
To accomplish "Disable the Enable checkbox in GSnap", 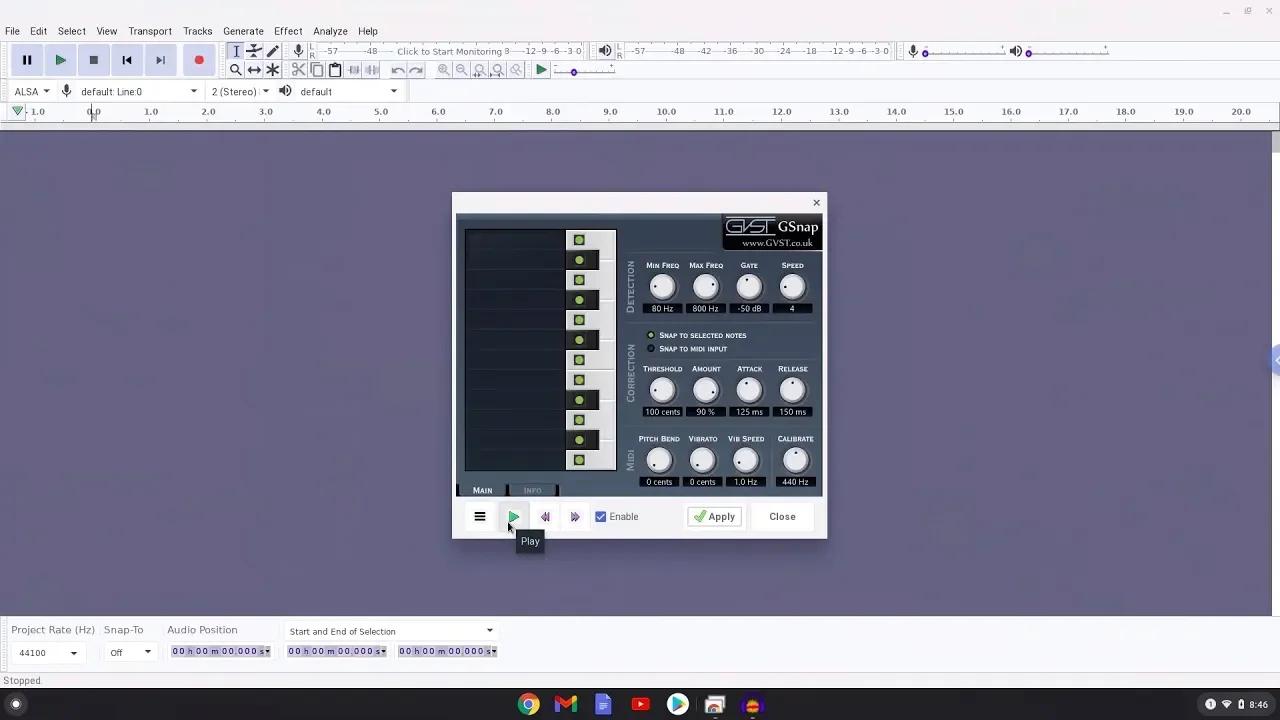I will 600,516.
